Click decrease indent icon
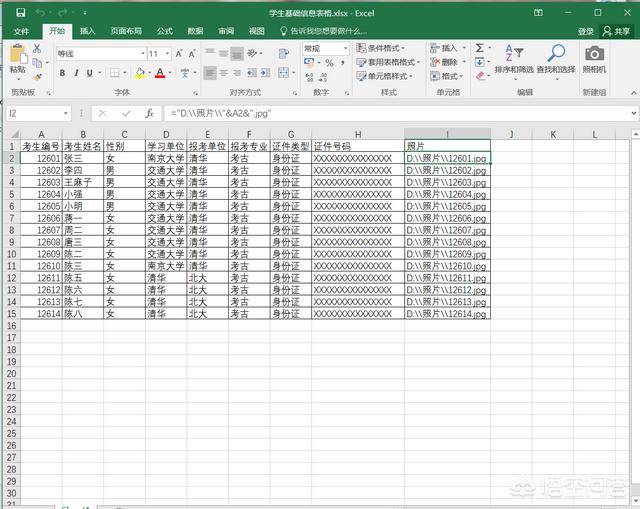The image size is (640, 509). [252, 73]
